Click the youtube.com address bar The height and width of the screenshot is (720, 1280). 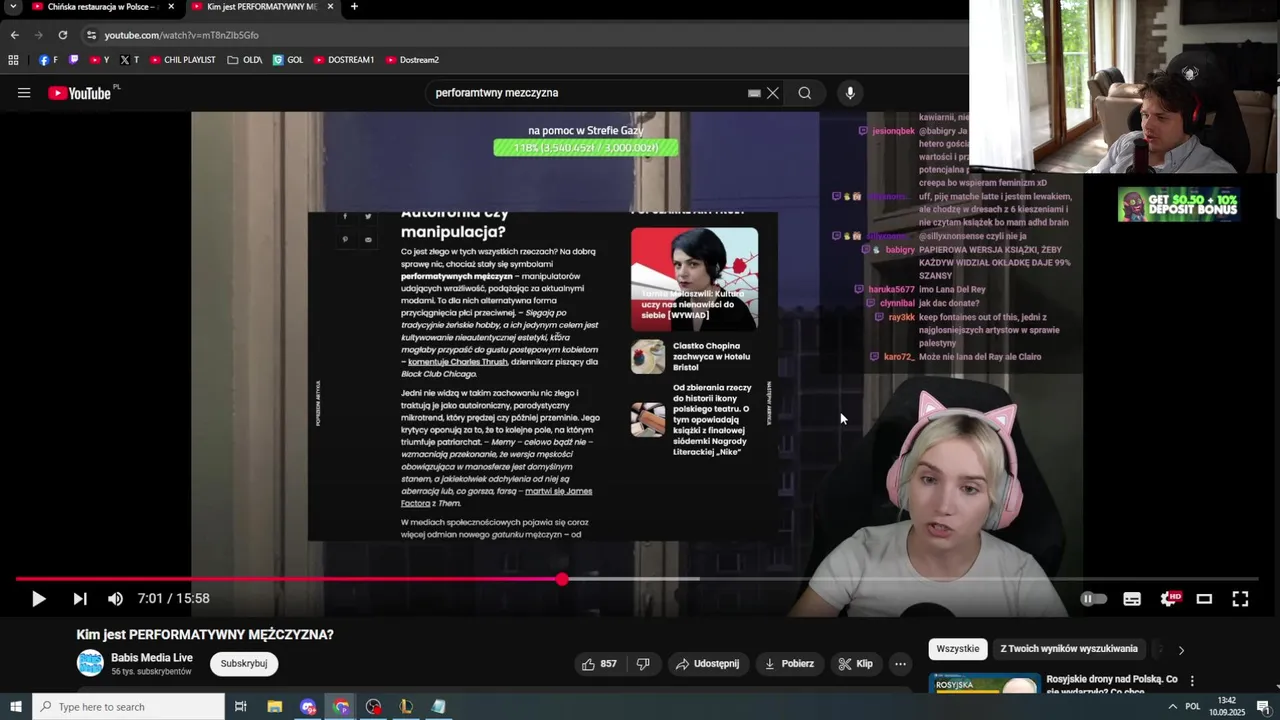[x=520, y=35]
